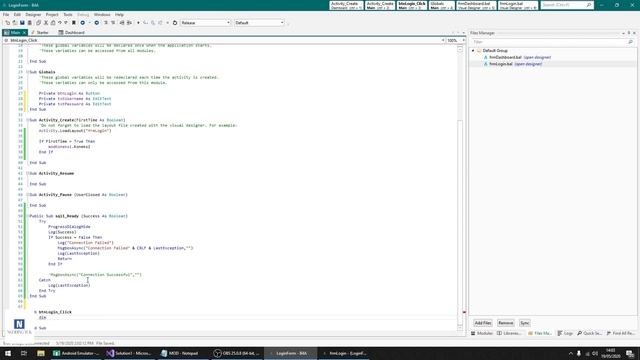Viewport: 640px width, 360px height.
Task: Collapse Default Group tree node
Action: [x=473, y=51]
